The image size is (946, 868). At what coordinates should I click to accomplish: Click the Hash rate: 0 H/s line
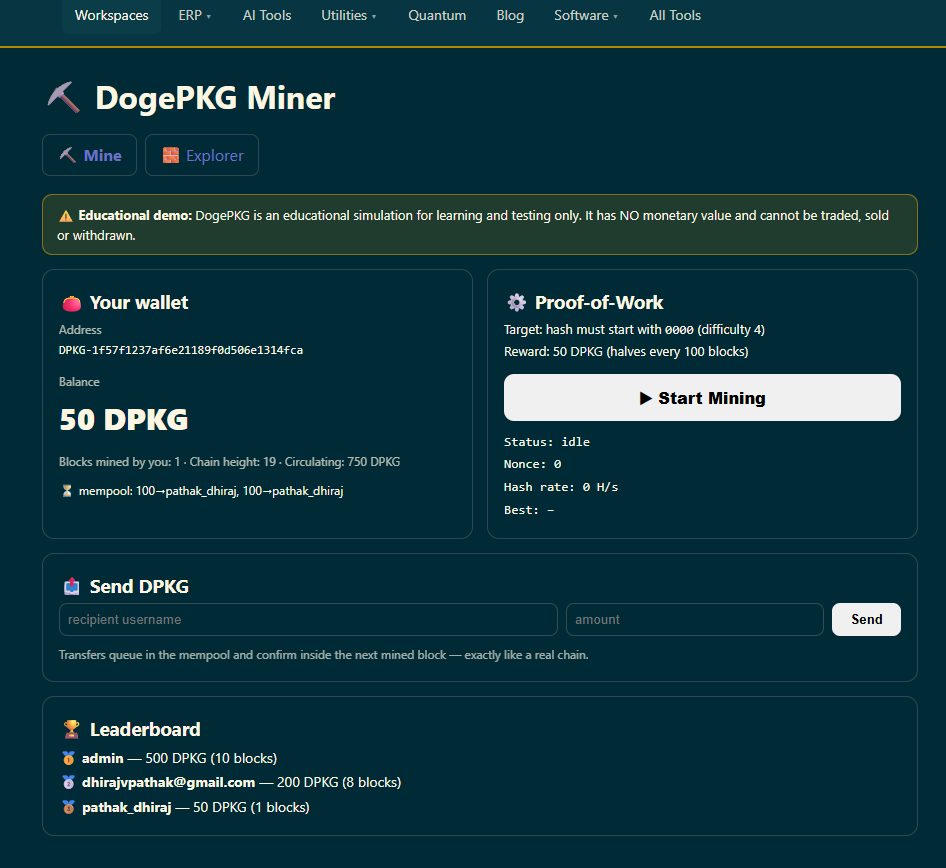561,487
